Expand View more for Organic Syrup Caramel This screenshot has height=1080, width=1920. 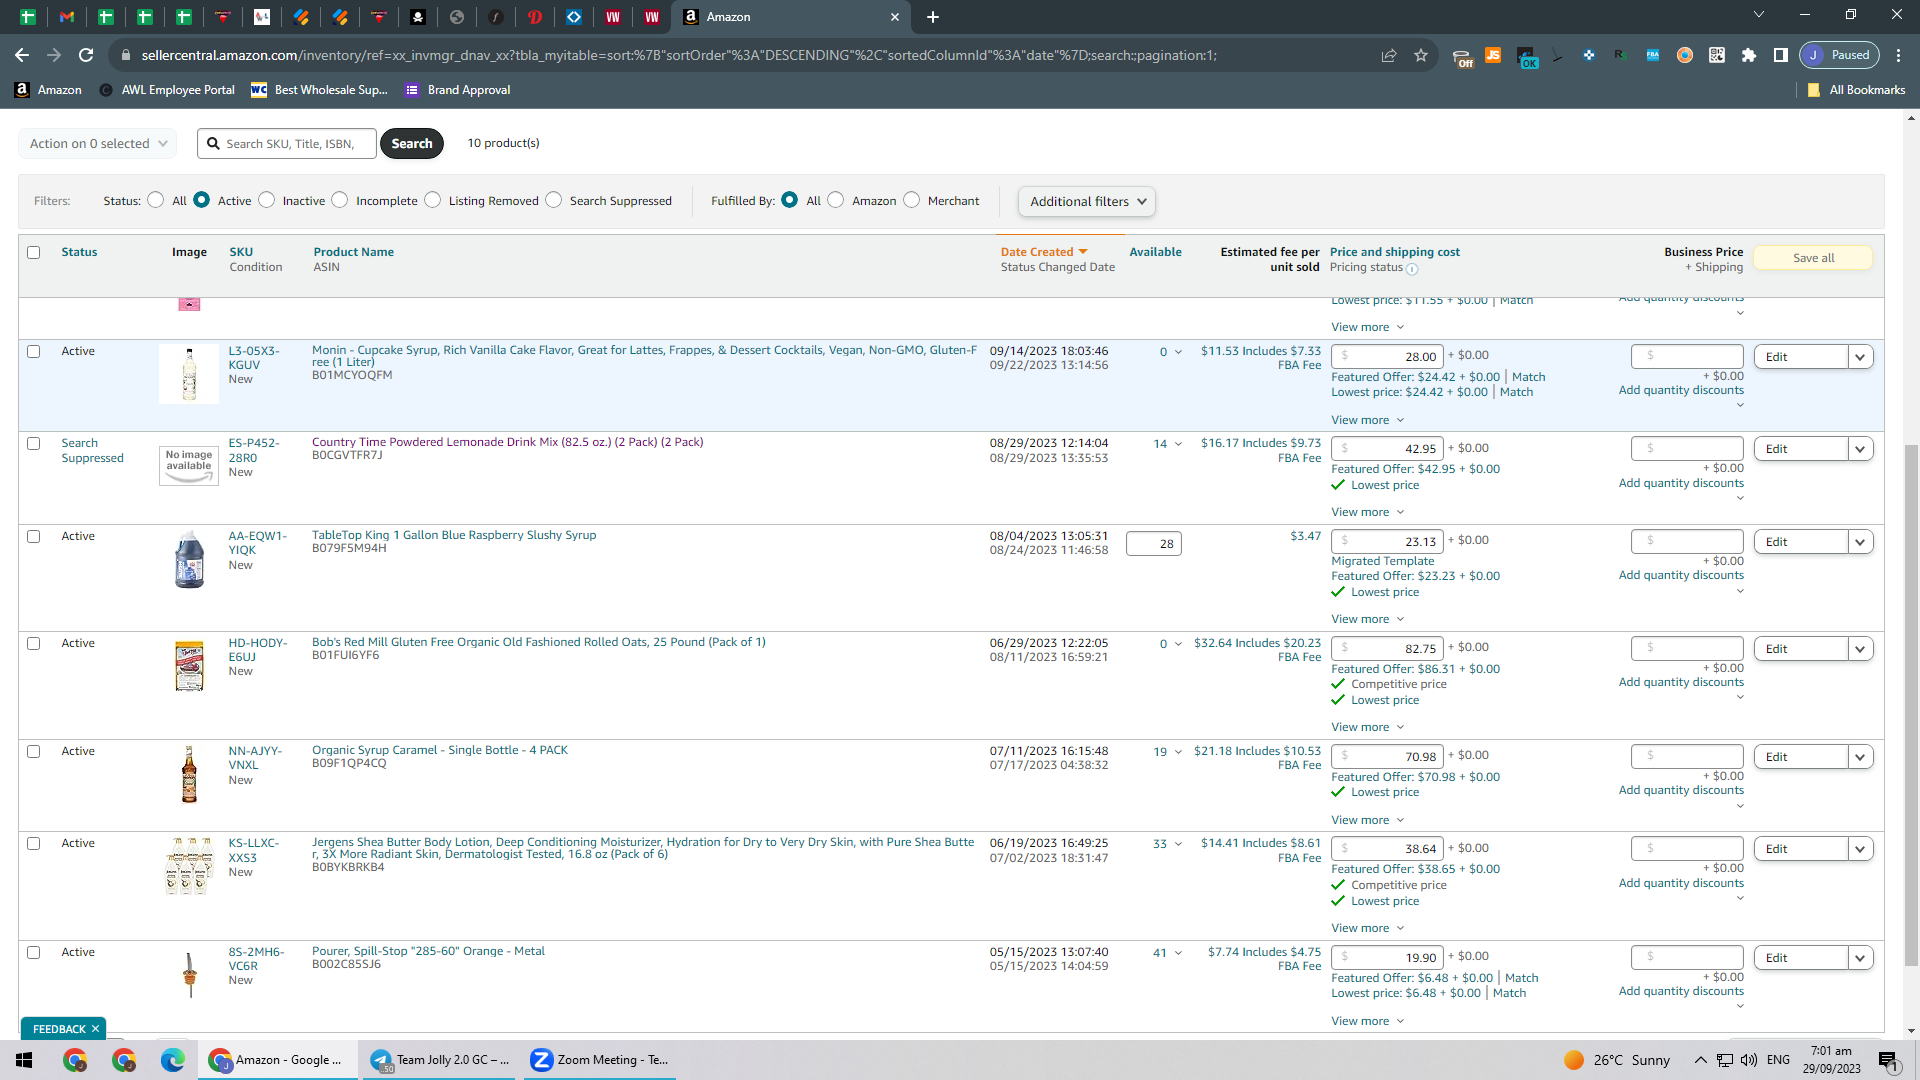(1367, 820)
